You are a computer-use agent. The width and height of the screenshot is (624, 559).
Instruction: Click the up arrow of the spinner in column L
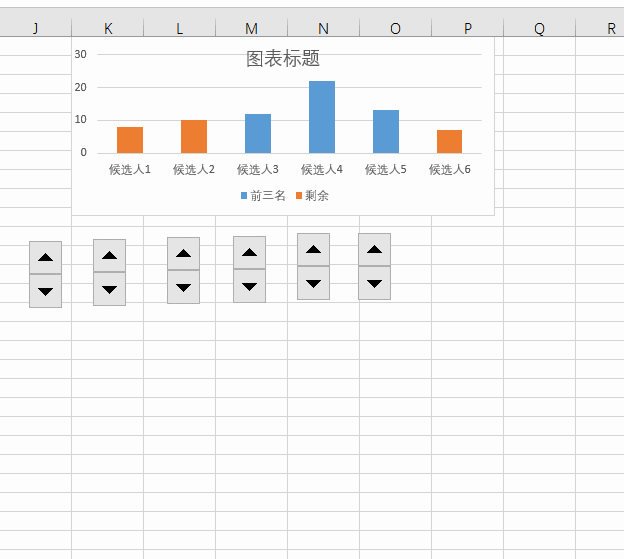pos(183,253)
